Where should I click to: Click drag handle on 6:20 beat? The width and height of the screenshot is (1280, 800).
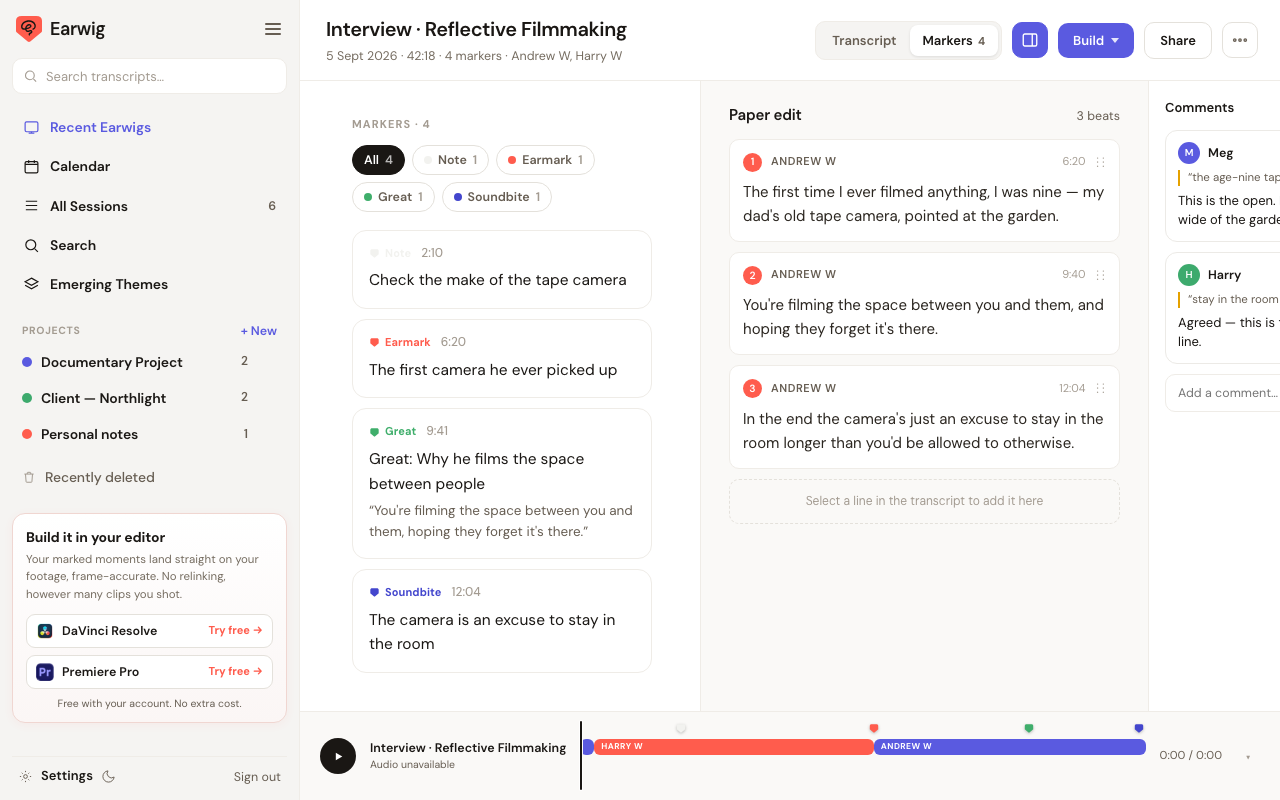click(x=1100, y=162)
